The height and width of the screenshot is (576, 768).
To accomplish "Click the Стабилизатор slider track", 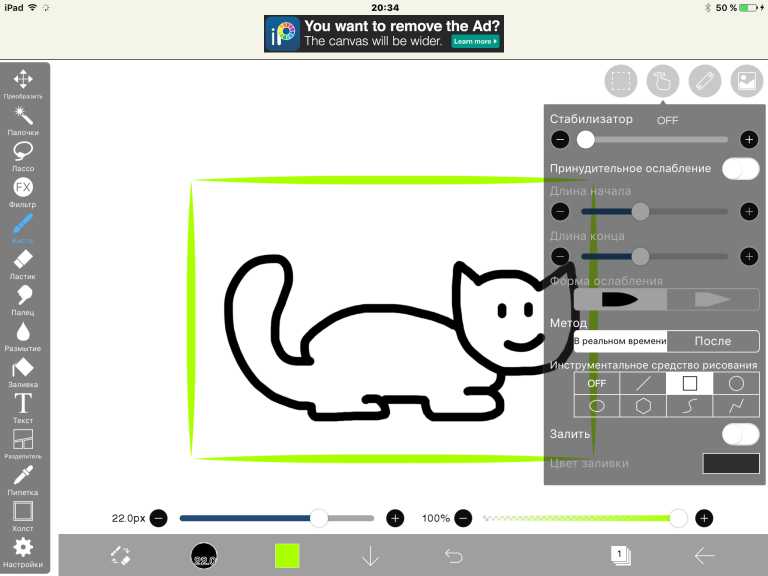I will (654, 140).
